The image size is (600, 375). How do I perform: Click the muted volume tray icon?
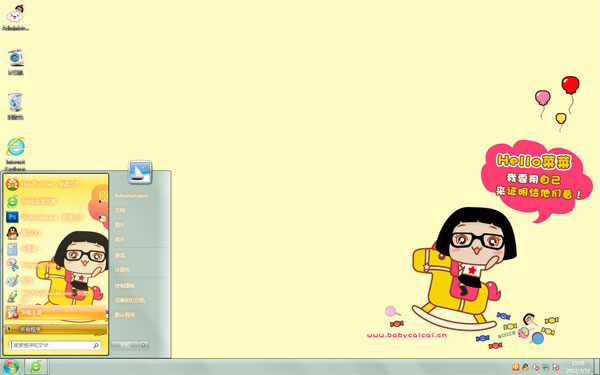[536, 367]
